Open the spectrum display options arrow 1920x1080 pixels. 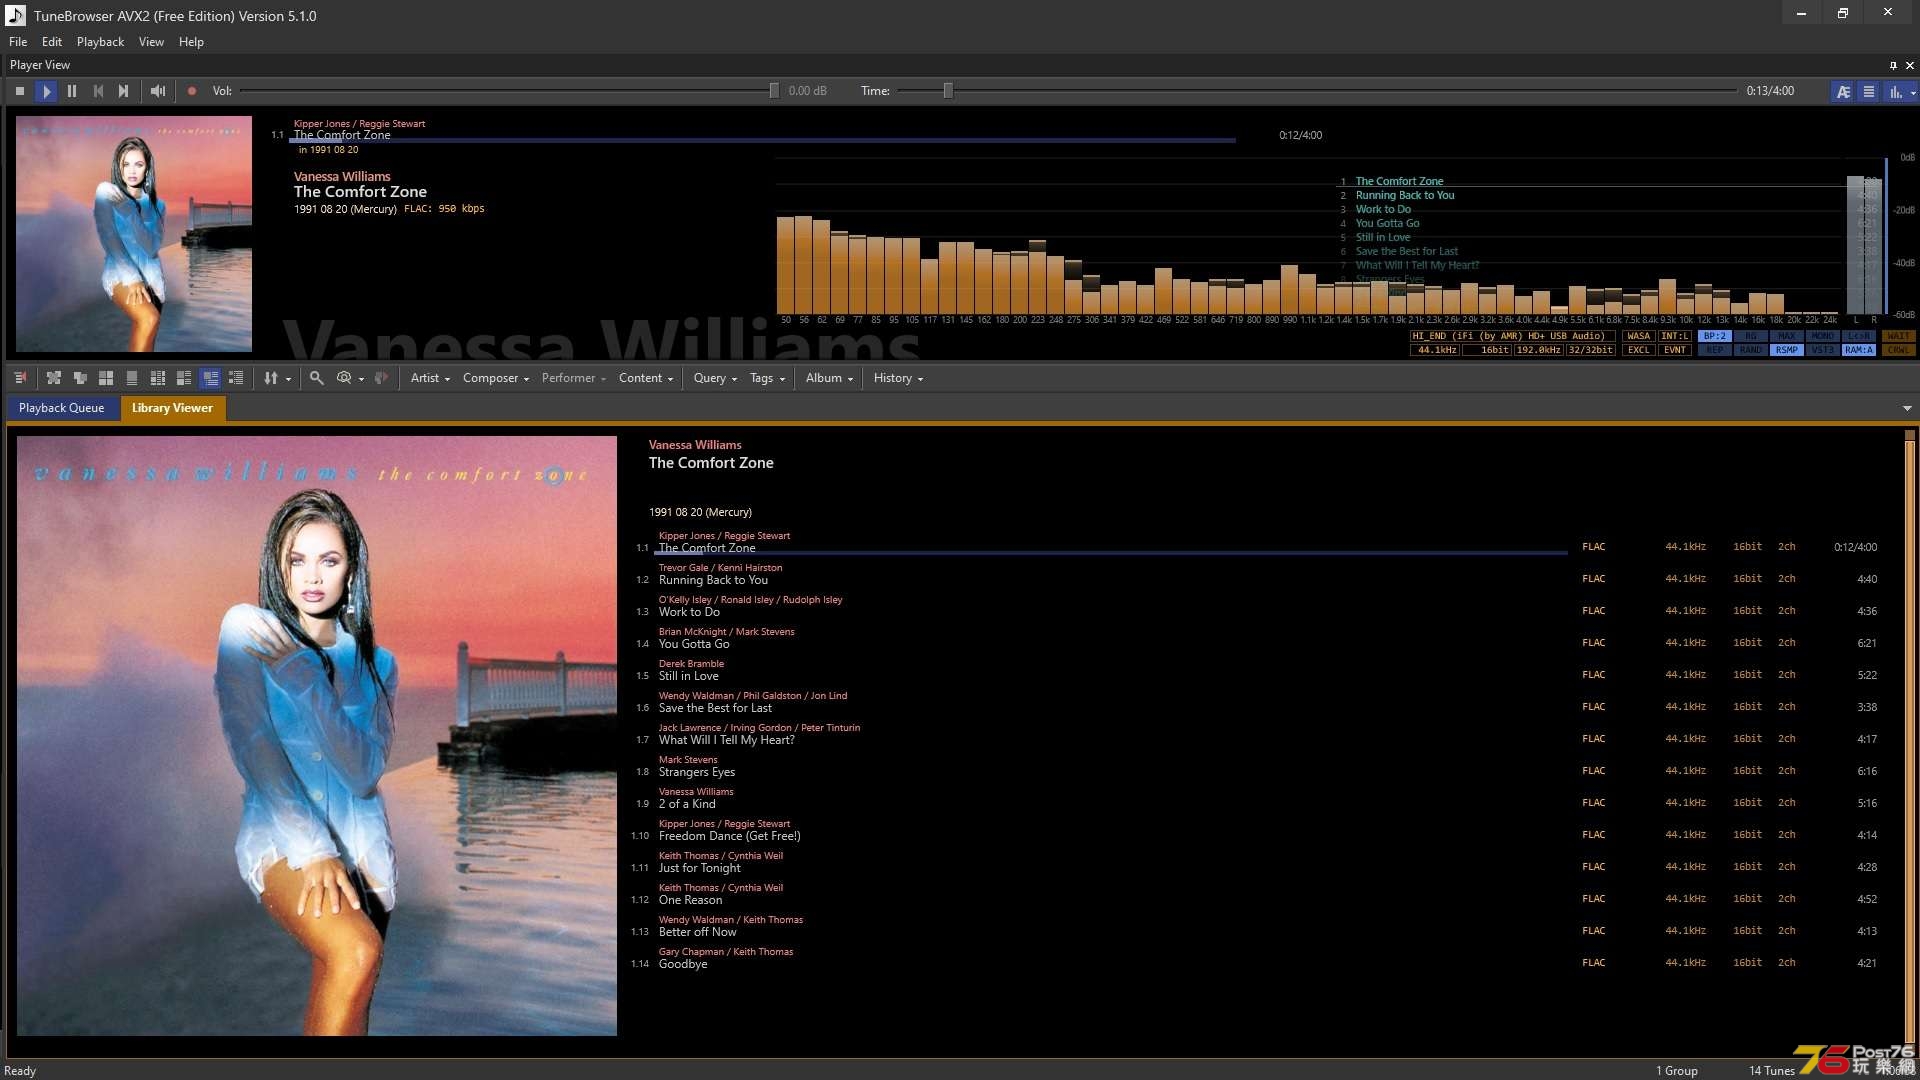click(x=1913, y=92)
